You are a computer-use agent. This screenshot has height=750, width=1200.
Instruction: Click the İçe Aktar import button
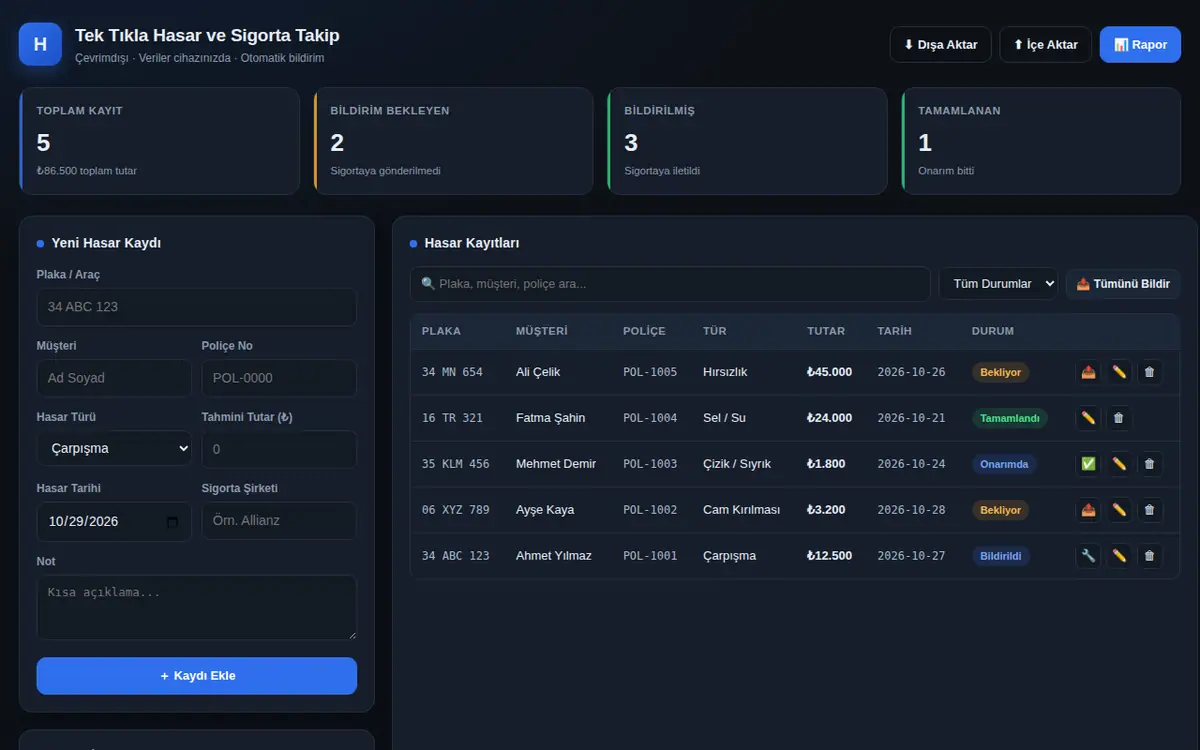coord(1046,45)
